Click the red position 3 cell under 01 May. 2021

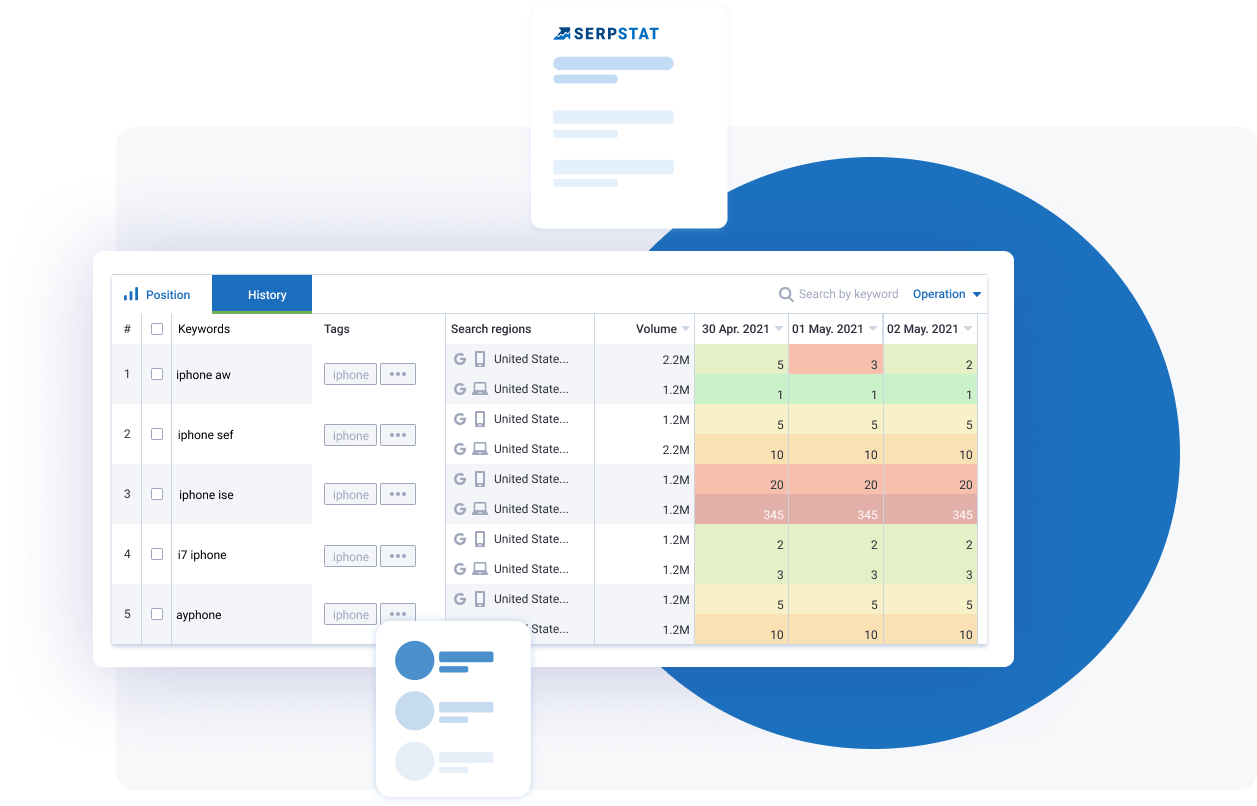point(836,359)
